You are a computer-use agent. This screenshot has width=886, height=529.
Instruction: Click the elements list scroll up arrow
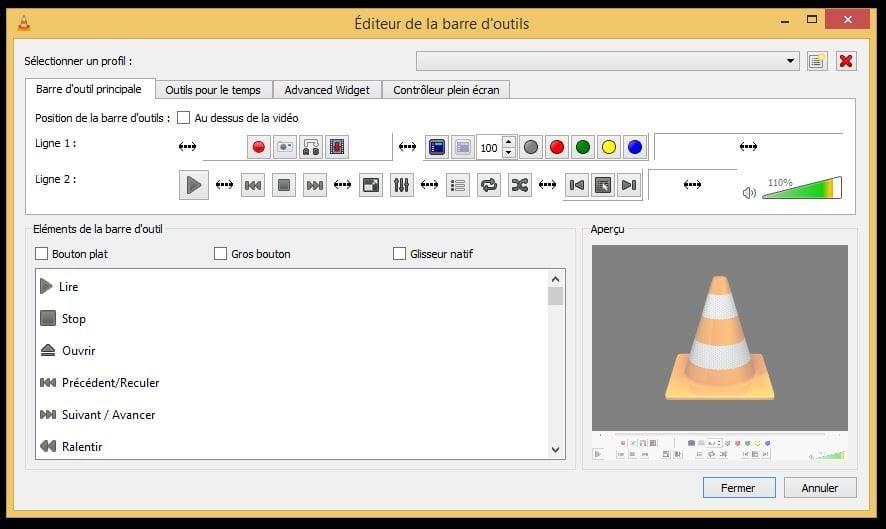(x=555, y=279)
